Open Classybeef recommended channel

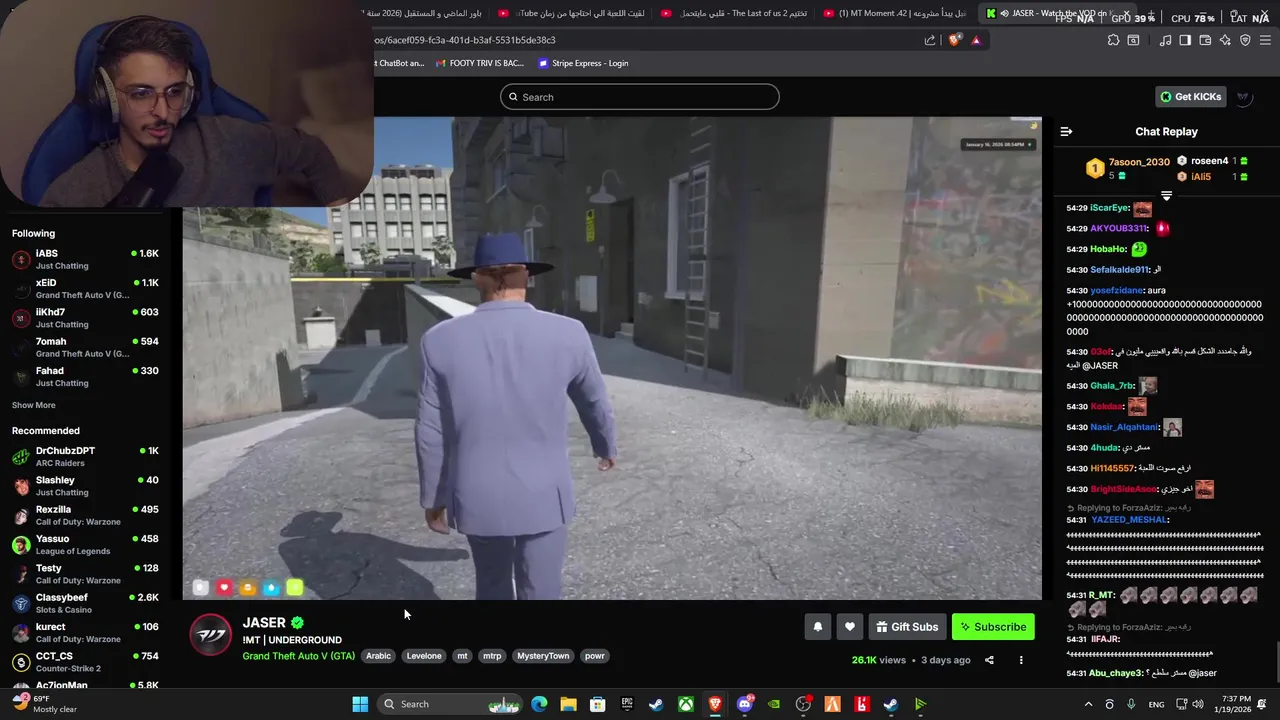pyautogui.click(x=85, y=603)
